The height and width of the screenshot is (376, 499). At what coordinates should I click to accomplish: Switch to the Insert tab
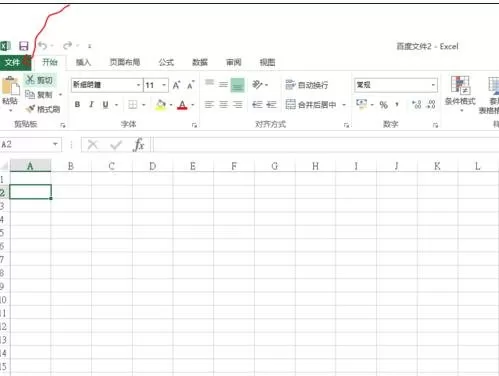tap(83, 62)
